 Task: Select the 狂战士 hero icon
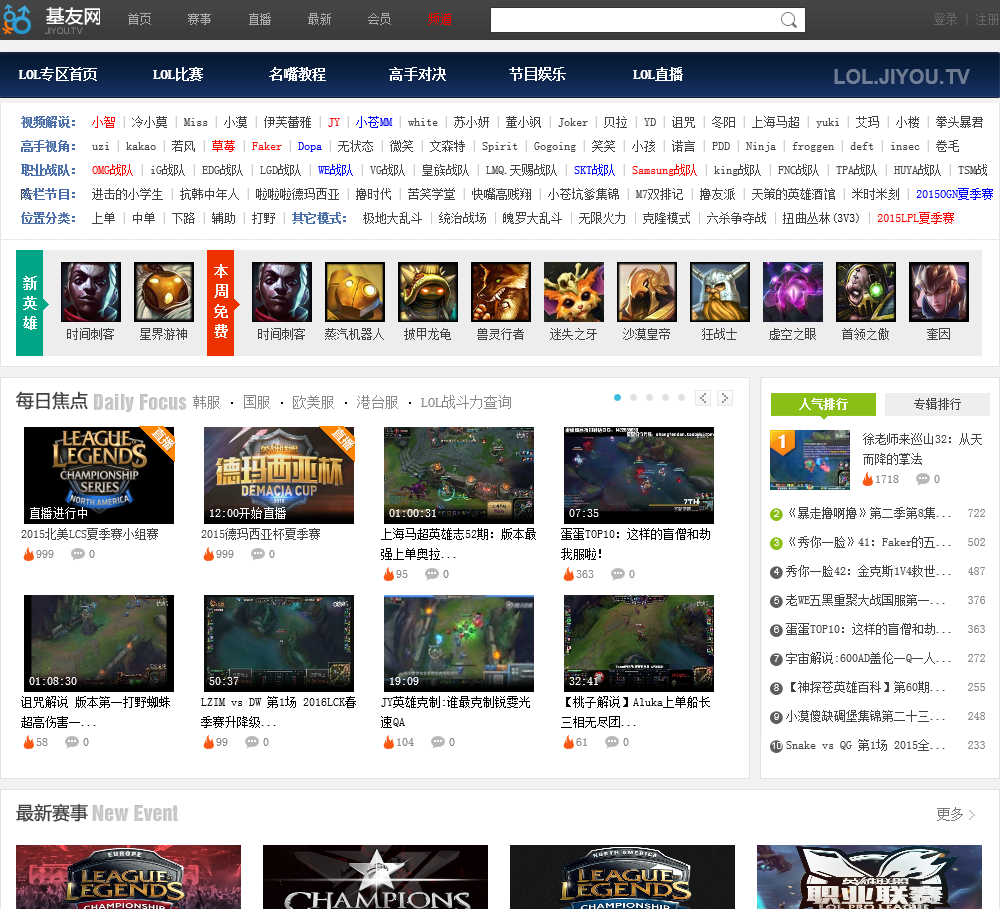click(x=720, y=292)
